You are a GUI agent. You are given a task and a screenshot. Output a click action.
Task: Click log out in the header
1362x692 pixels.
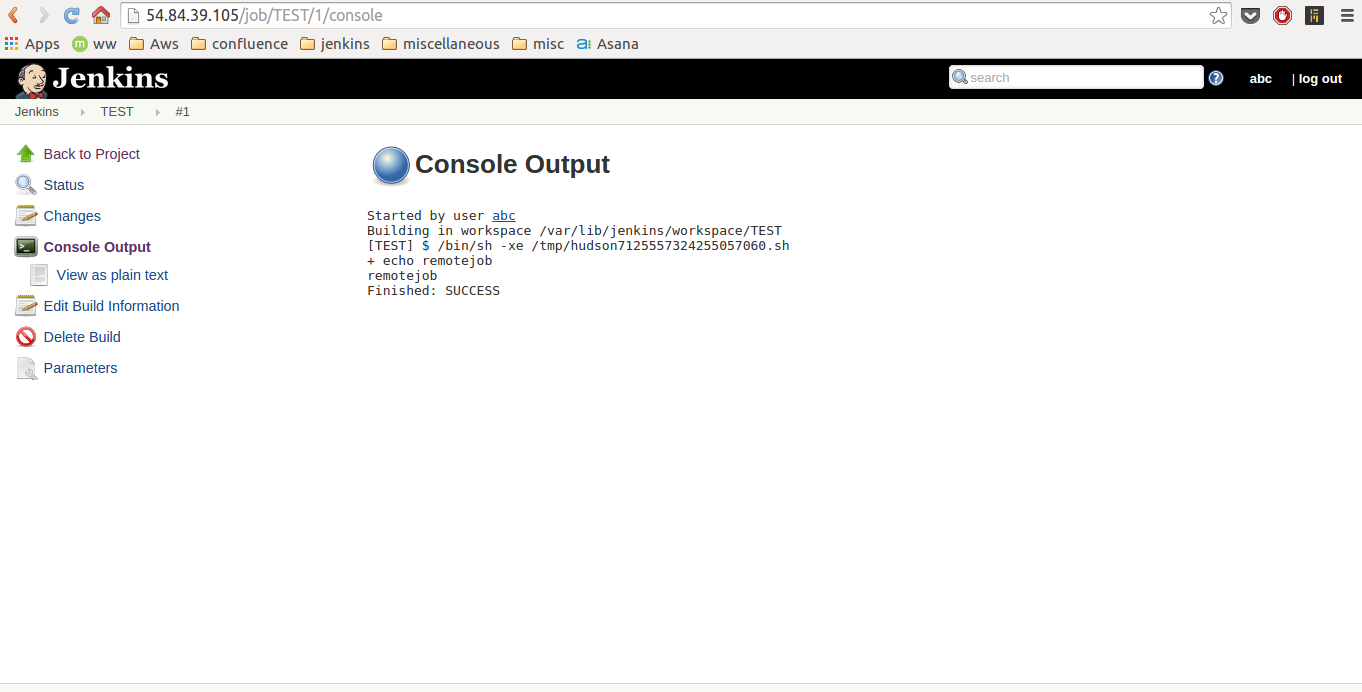pos(1320,79)
